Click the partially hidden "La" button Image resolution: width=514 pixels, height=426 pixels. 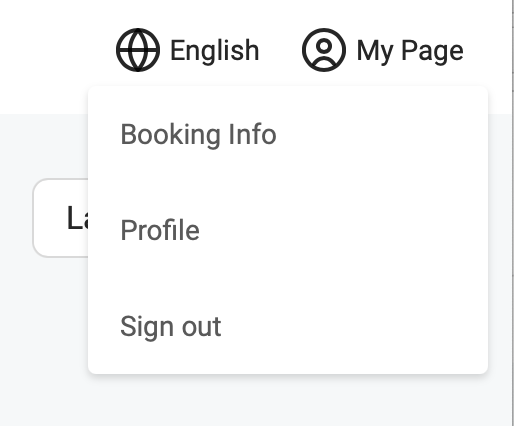(61, 218)
